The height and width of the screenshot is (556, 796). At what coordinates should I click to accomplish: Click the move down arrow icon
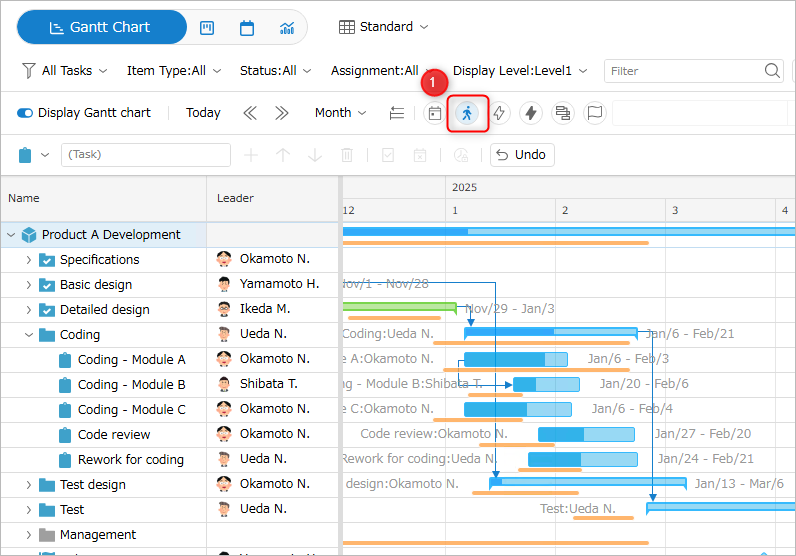click(x=315, y=155)
